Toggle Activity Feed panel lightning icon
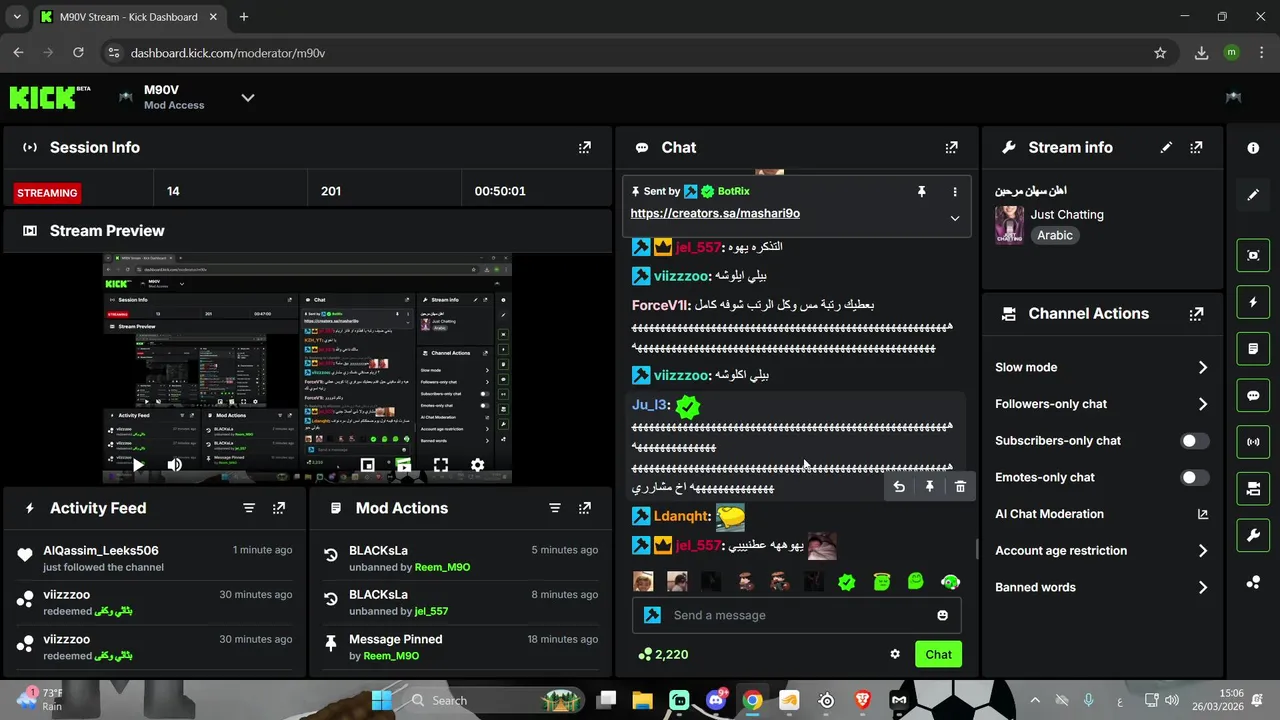This screenshot has height=720, width=1280. point(1253,302)
